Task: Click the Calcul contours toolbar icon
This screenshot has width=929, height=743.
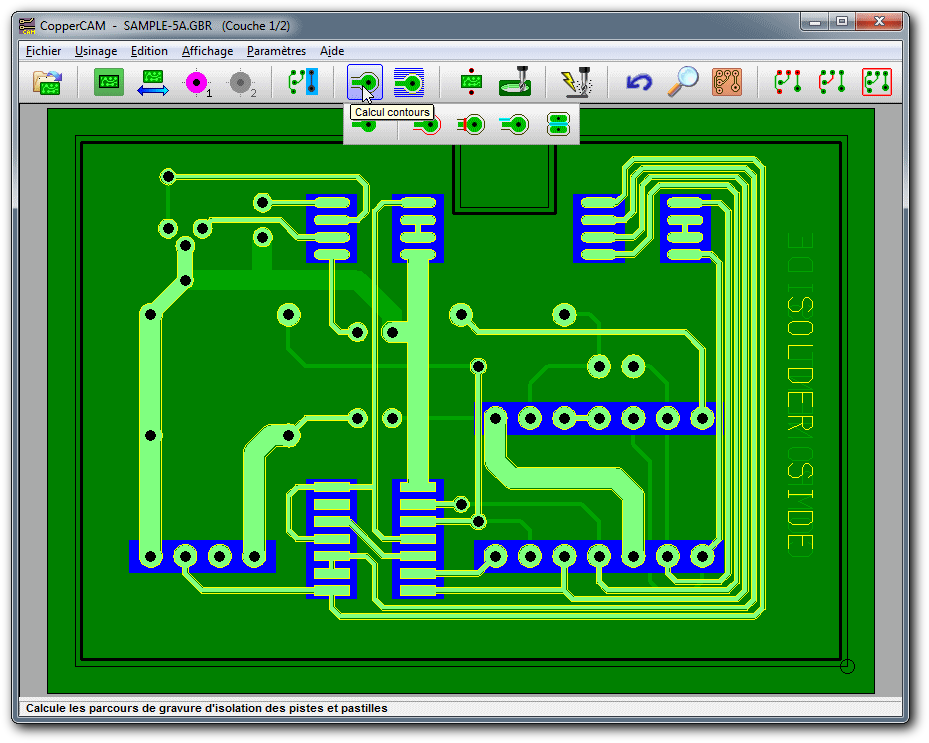Action: tap(364, 82)
